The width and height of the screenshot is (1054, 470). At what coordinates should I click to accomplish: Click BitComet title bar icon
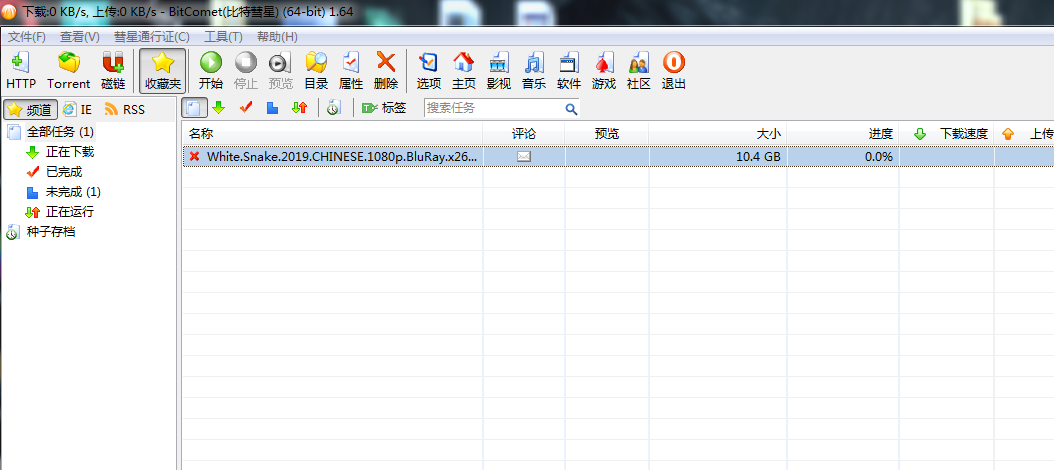point(9,12)
